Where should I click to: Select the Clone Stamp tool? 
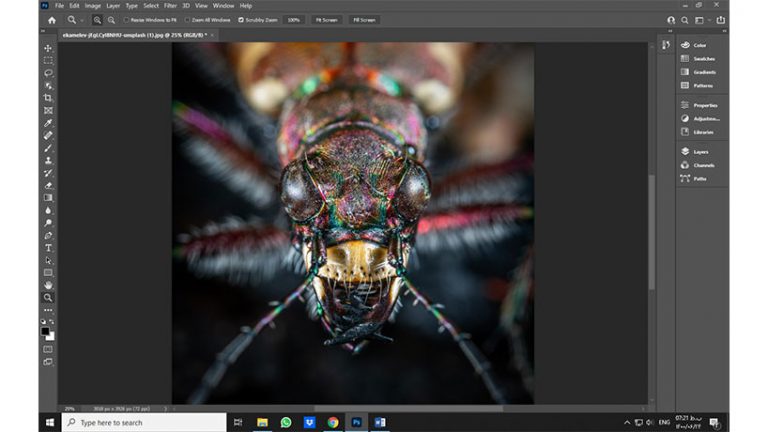tap(48, 161)
